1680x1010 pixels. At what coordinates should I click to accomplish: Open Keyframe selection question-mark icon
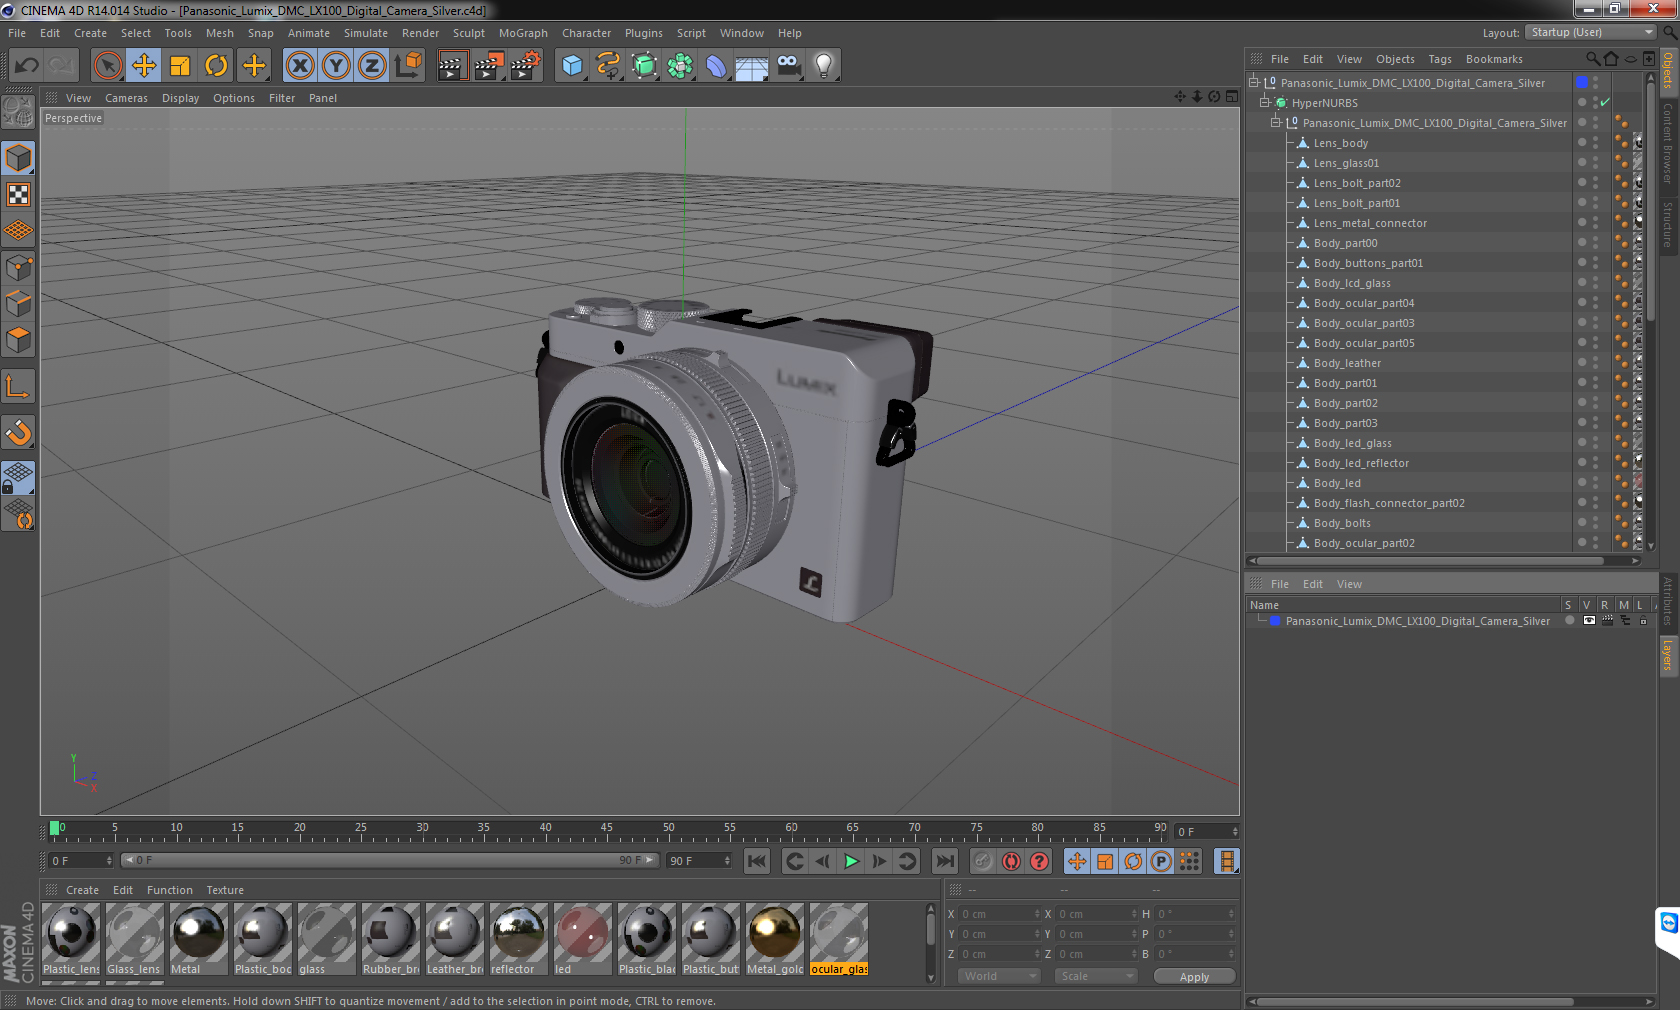pos(1040,861)
